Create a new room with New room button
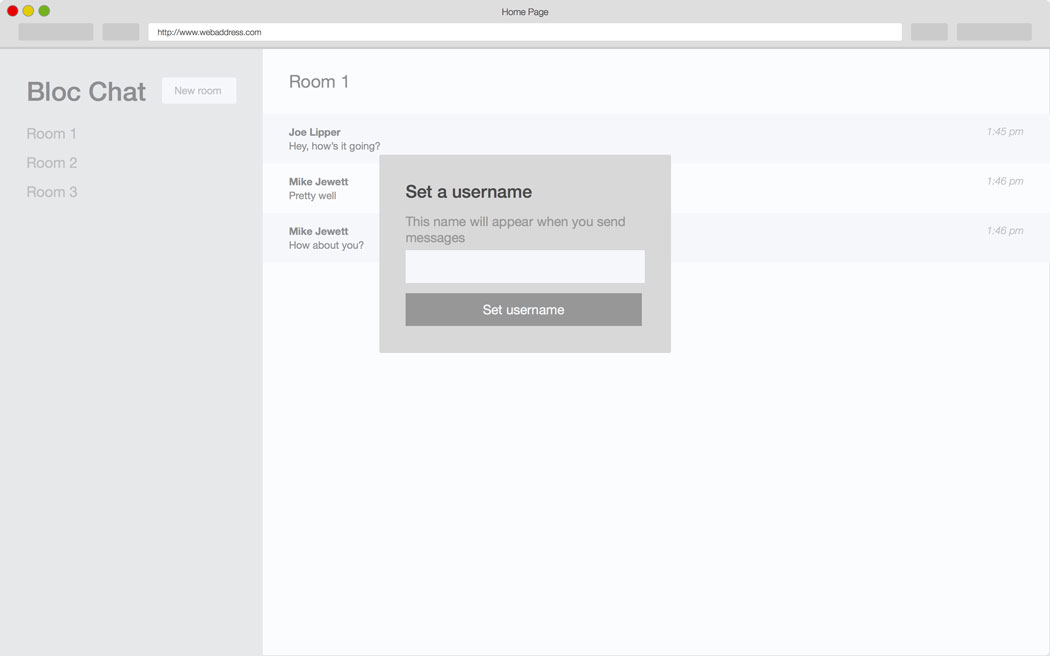This screenshot has width=1050, height=656. pyautogui.click(x=199, y=90)
